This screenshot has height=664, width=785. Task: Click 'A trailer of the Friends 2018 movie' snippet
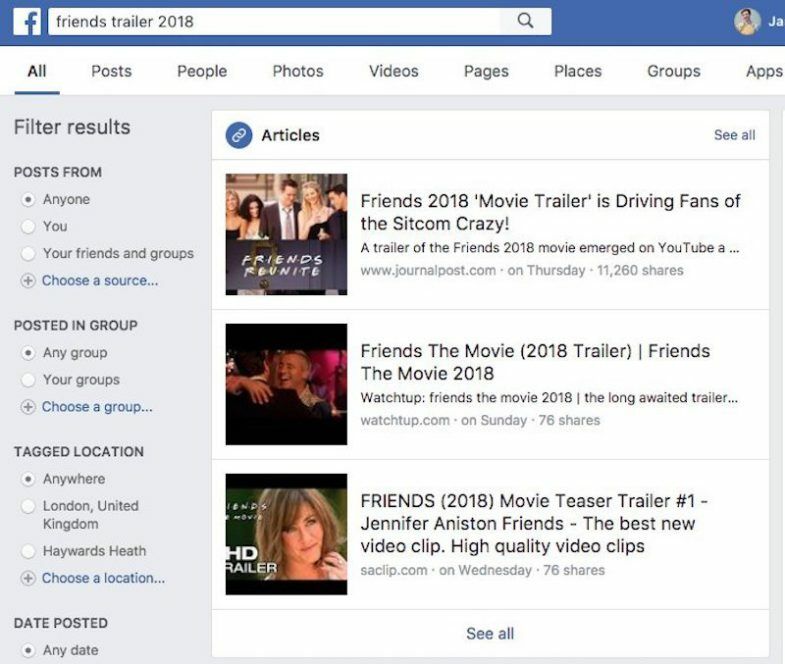pyautogui.click(x=550, y=248)
